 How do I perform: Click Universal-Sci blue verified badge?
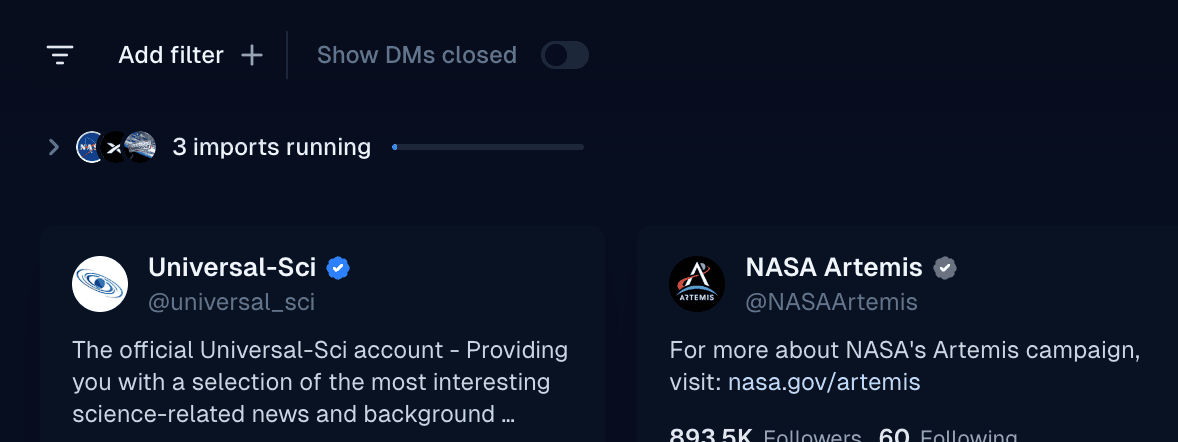tap(338, 268)
